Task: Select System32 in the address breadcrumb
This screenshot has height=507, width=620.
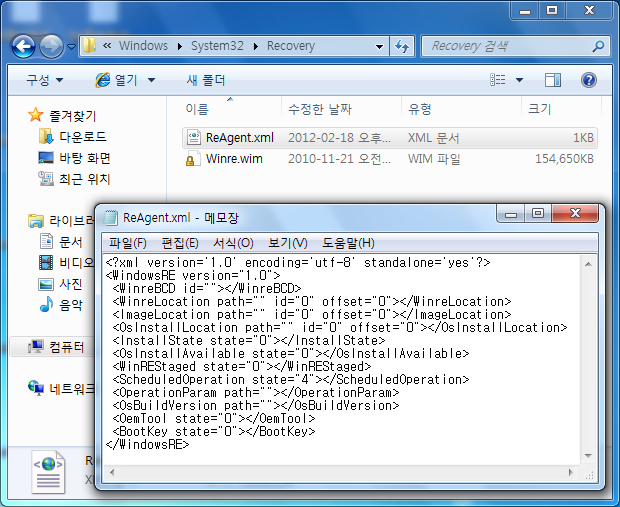Action: (217, 46)
